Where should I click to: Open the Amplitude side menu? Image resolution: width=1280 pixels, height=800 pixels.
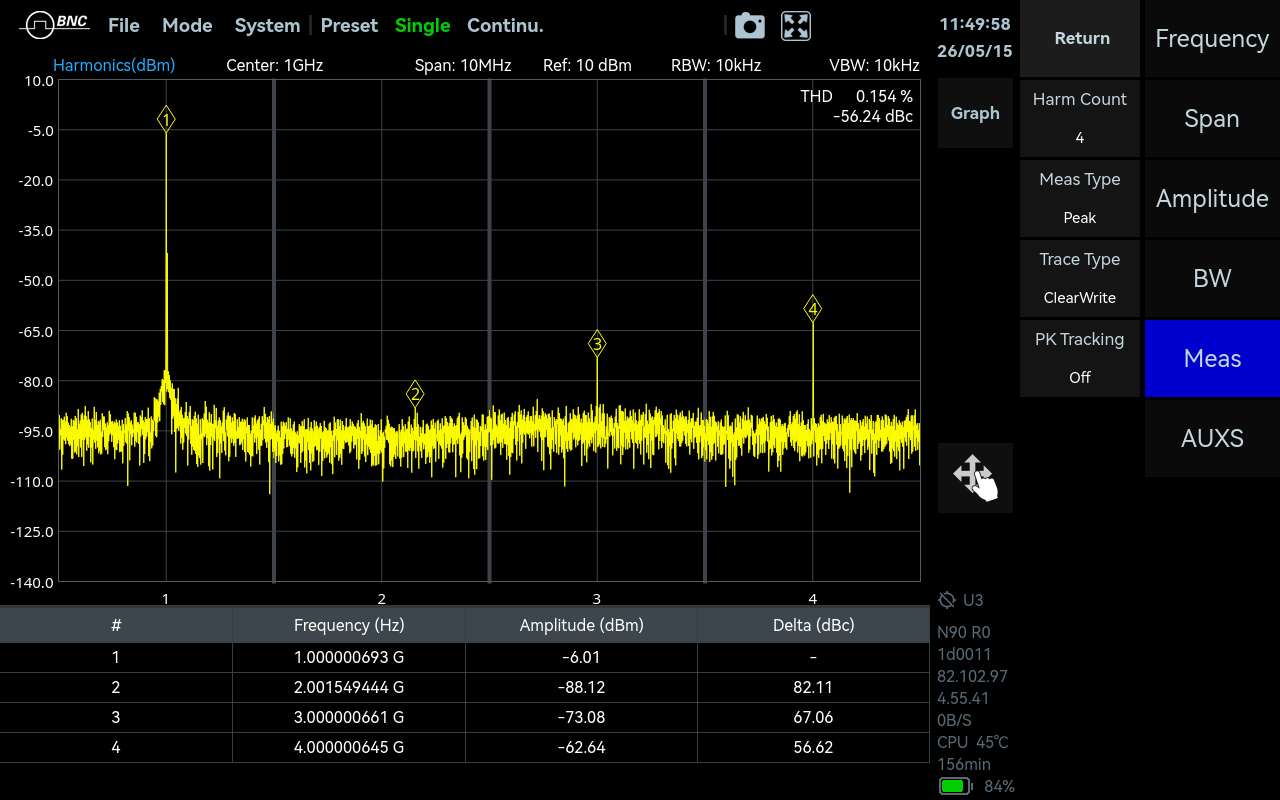point(1212,198)
